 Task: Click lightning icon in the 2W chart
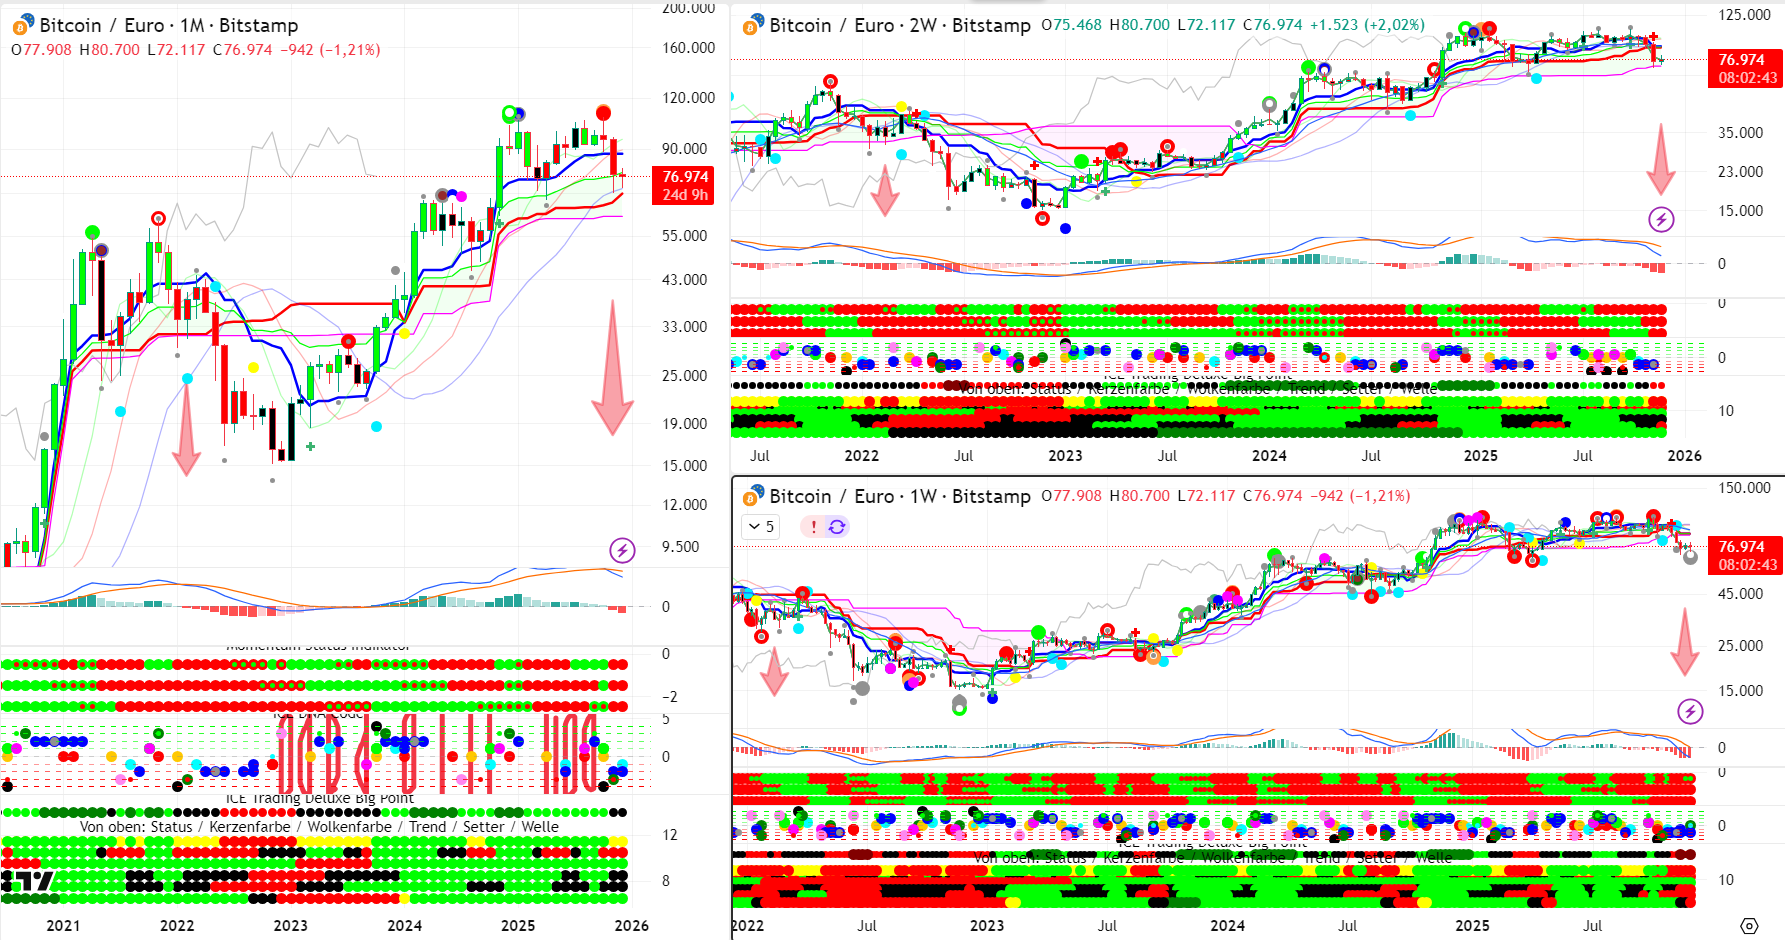[x=1660, y=219]
